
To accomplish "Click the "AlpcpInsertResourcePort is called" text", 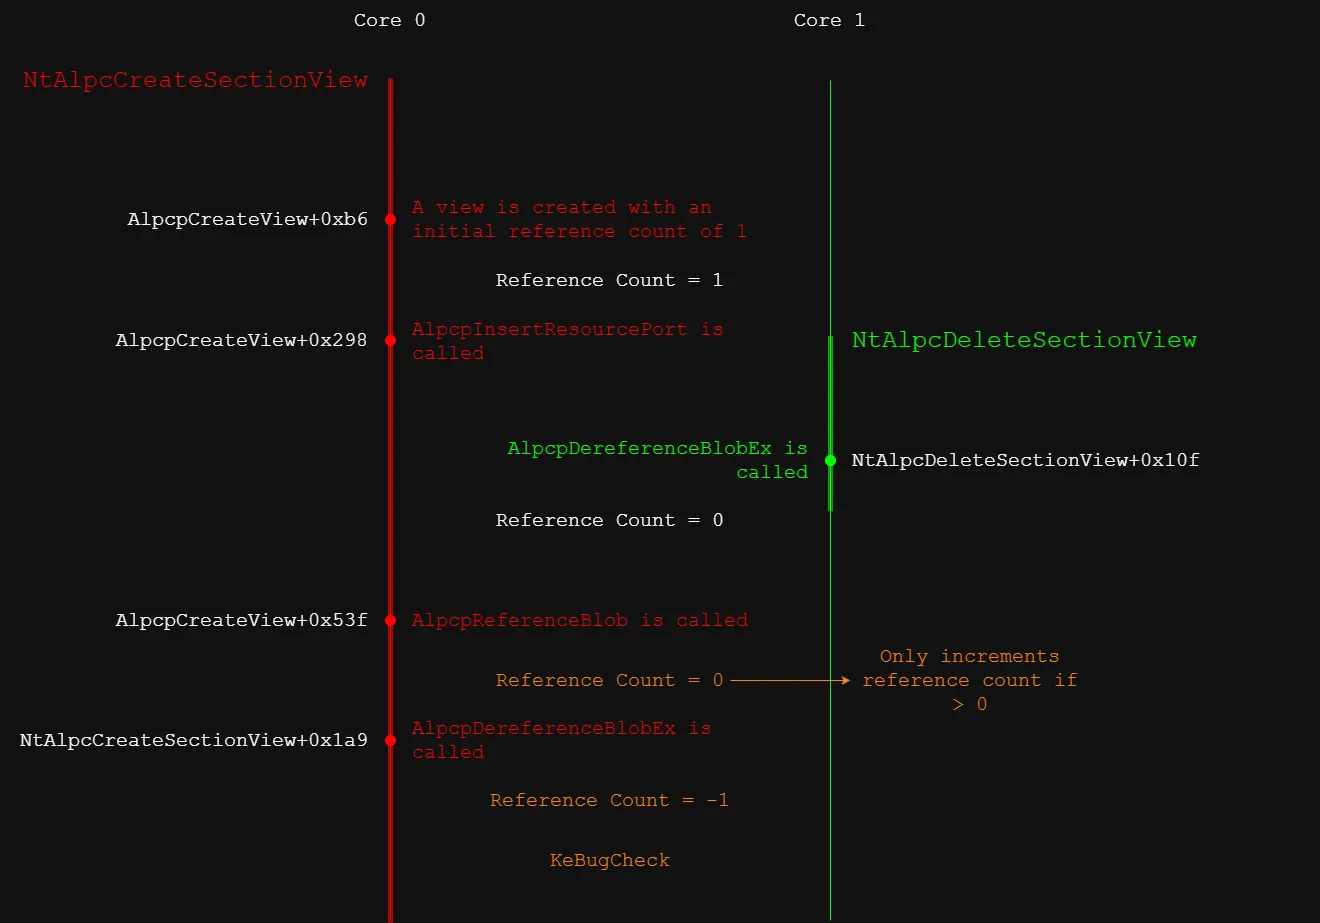I will pos(567,341).
